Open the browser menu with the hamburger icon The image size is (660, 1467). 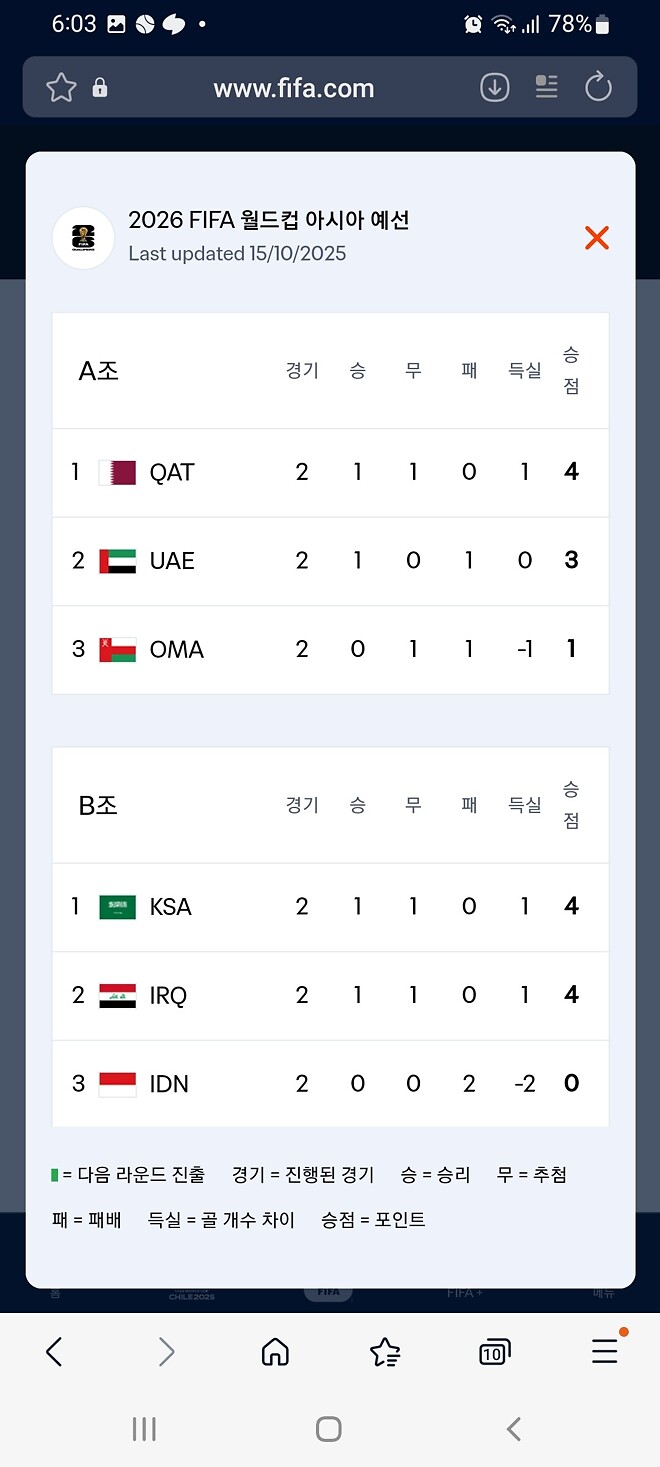604,1350
